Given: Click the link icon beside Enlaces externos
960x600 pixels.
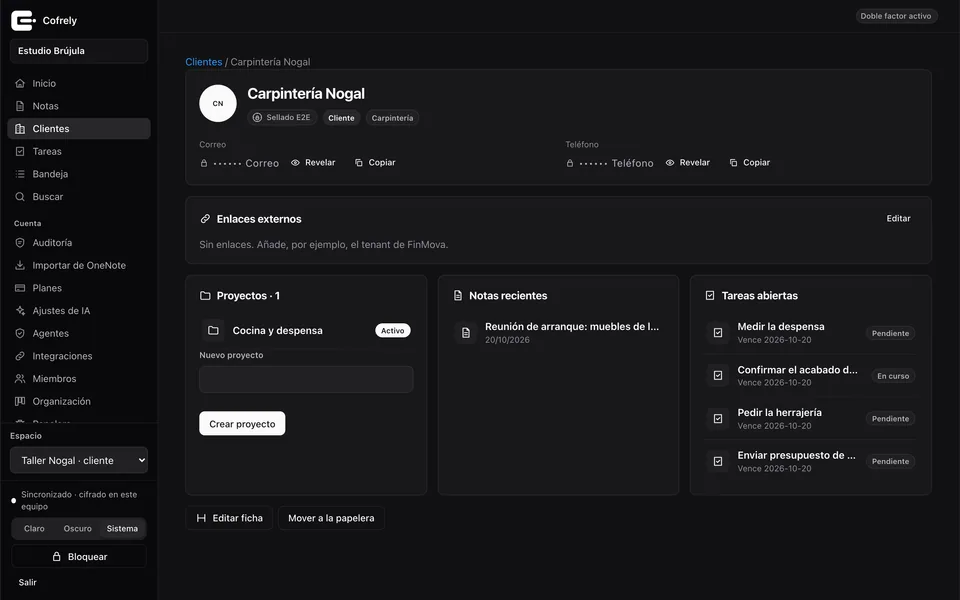Looking at the screenshot, I should pyautogui.click(x=205, y=219).
